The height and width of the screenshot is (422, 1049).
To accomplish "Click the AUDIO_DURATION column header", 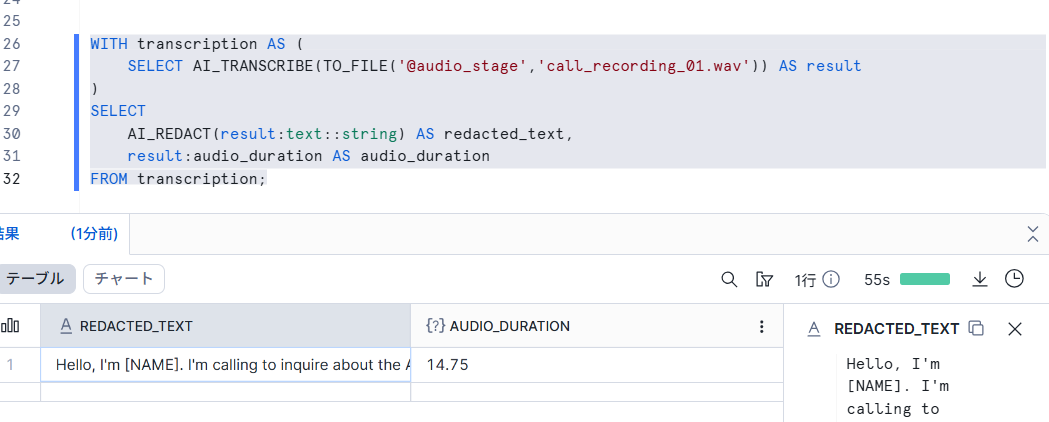I will tap(510, 326).
